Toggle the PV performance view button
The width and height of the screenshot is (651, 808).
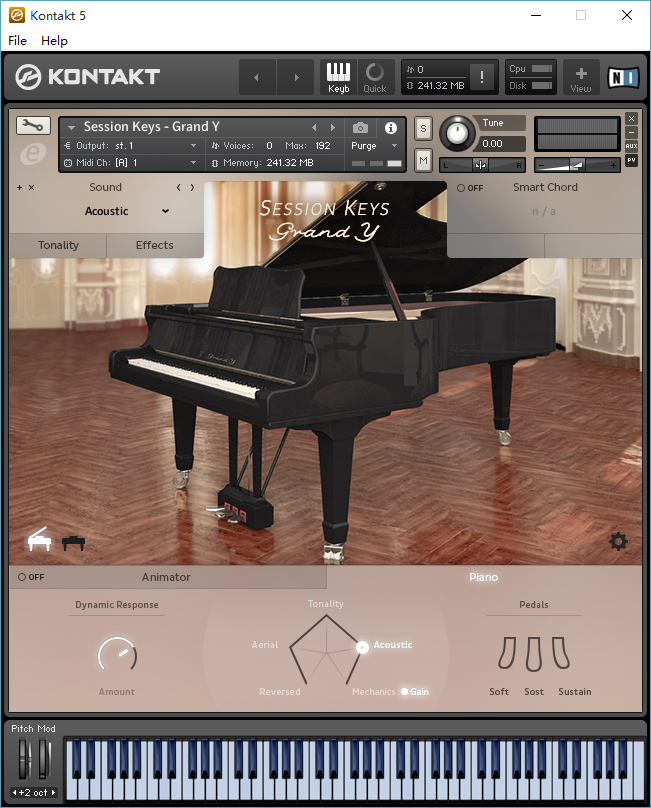click(631, 160)
